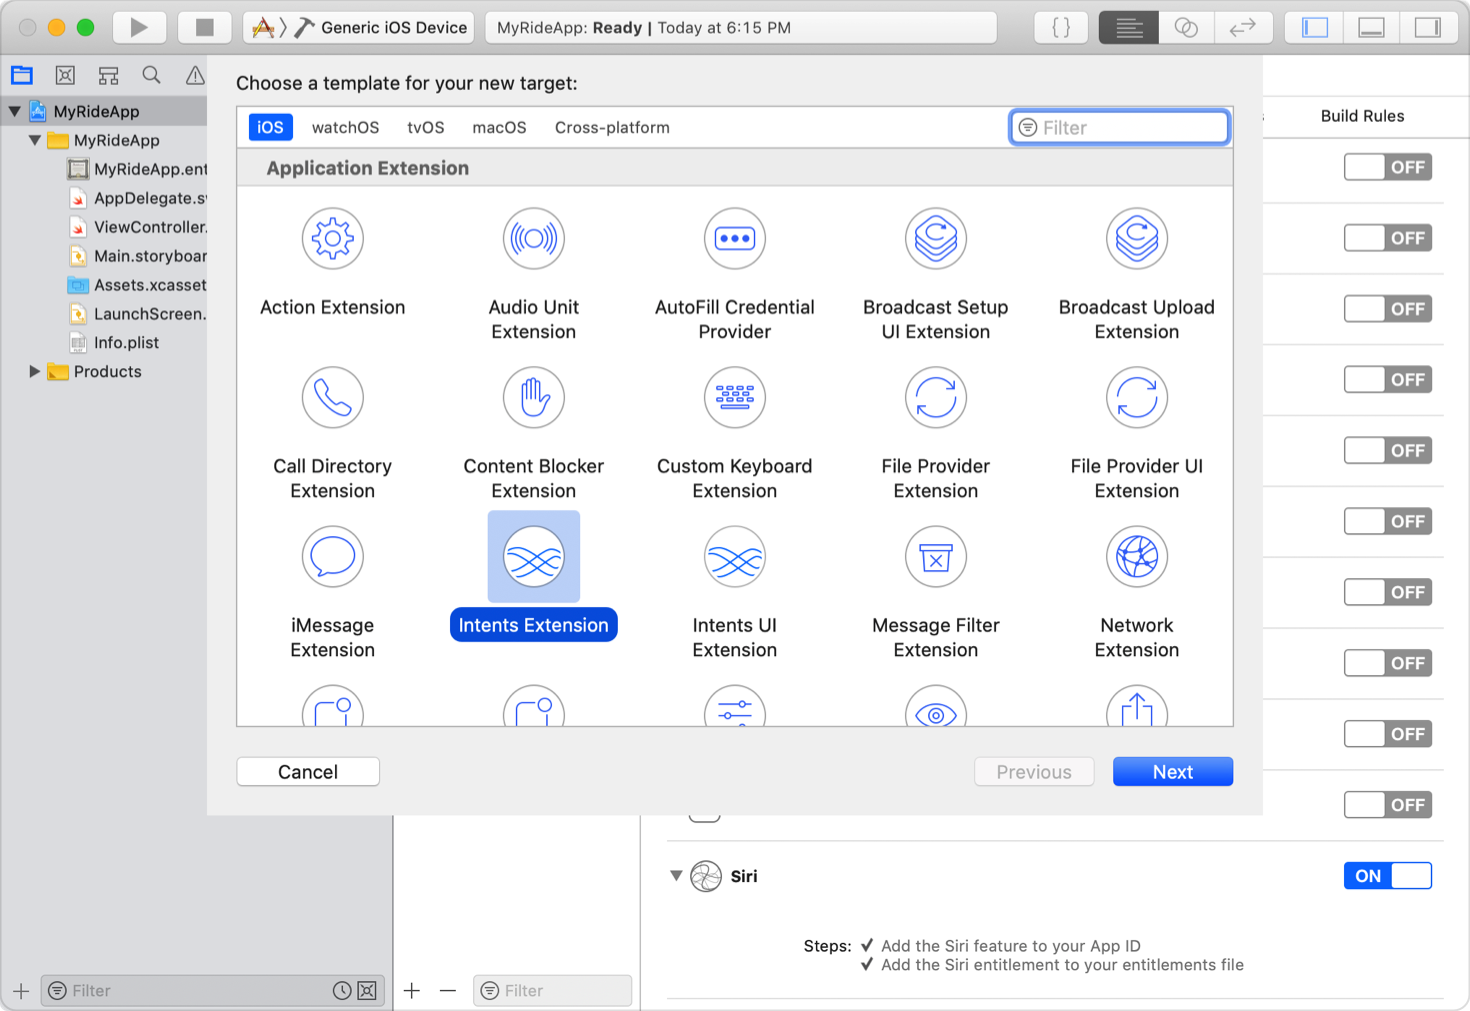This screenshot has width=1470, height=1011.
Task: Turn off the Siri capability switch
Action: [x=1387, y=875]
